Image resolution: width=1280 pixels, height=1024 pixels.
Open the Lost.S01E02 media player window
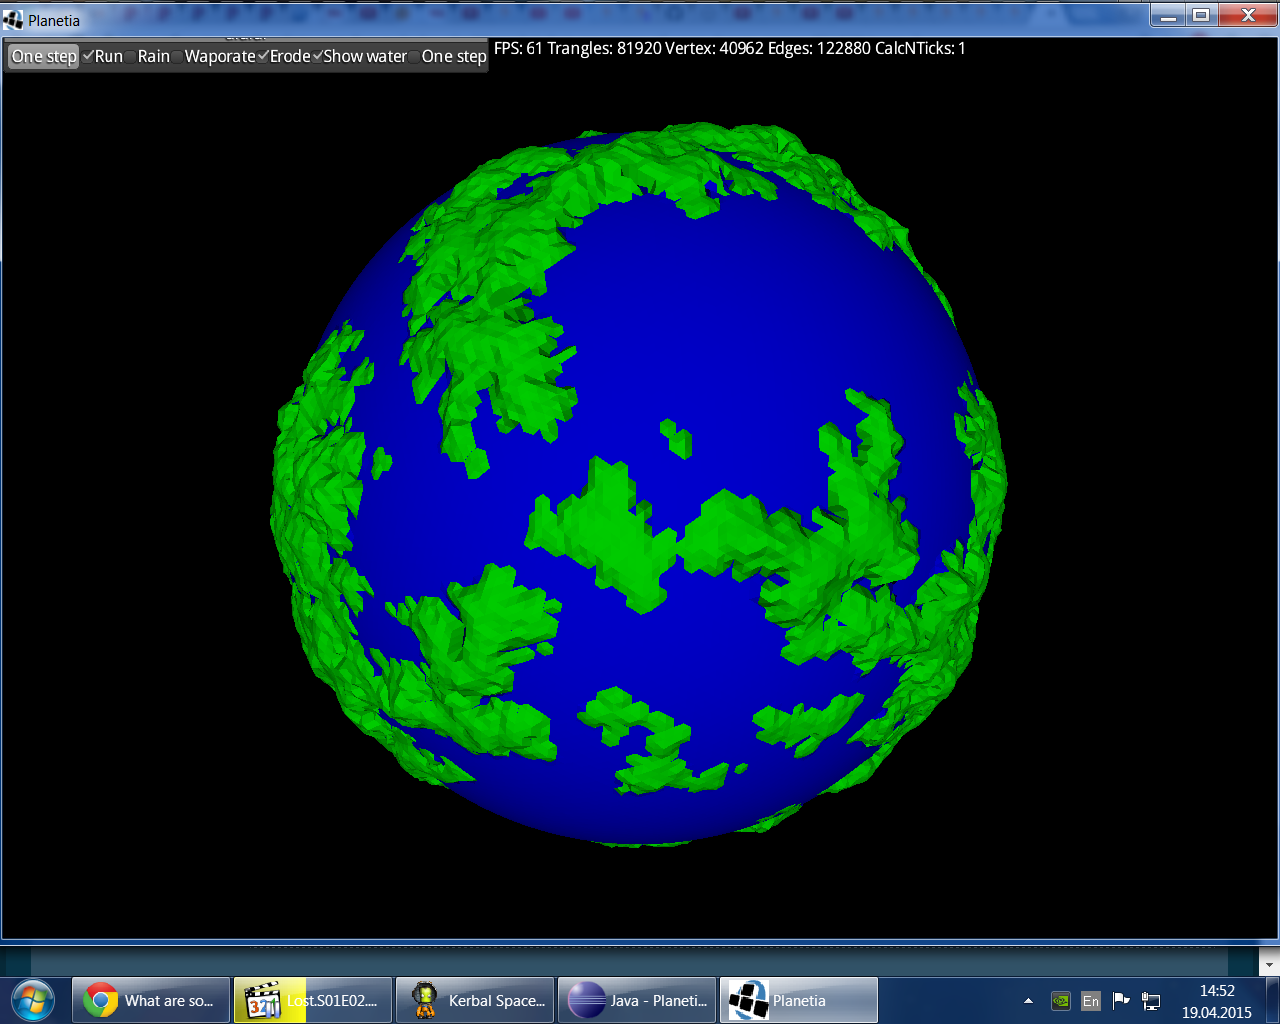pos(312,999)
